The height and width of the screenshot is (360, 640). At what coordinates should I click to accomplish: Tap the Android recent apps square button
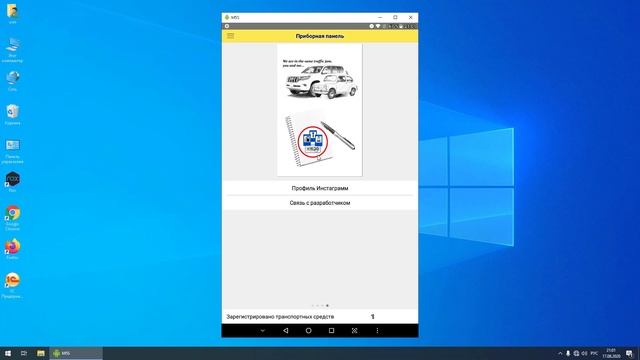click(331, 331)
